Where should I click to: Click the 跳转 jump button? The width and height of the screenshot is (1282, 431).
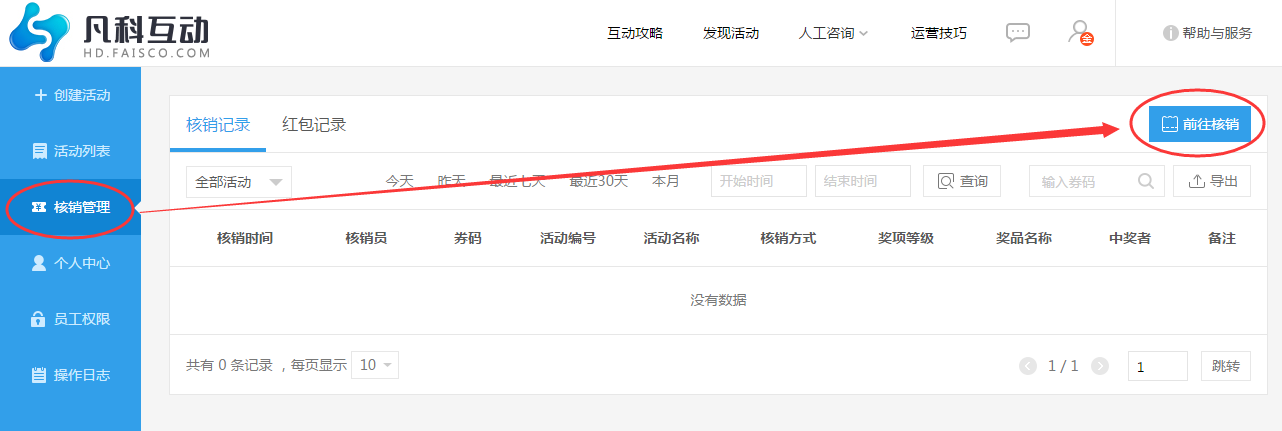click(x=1226, y=366)
